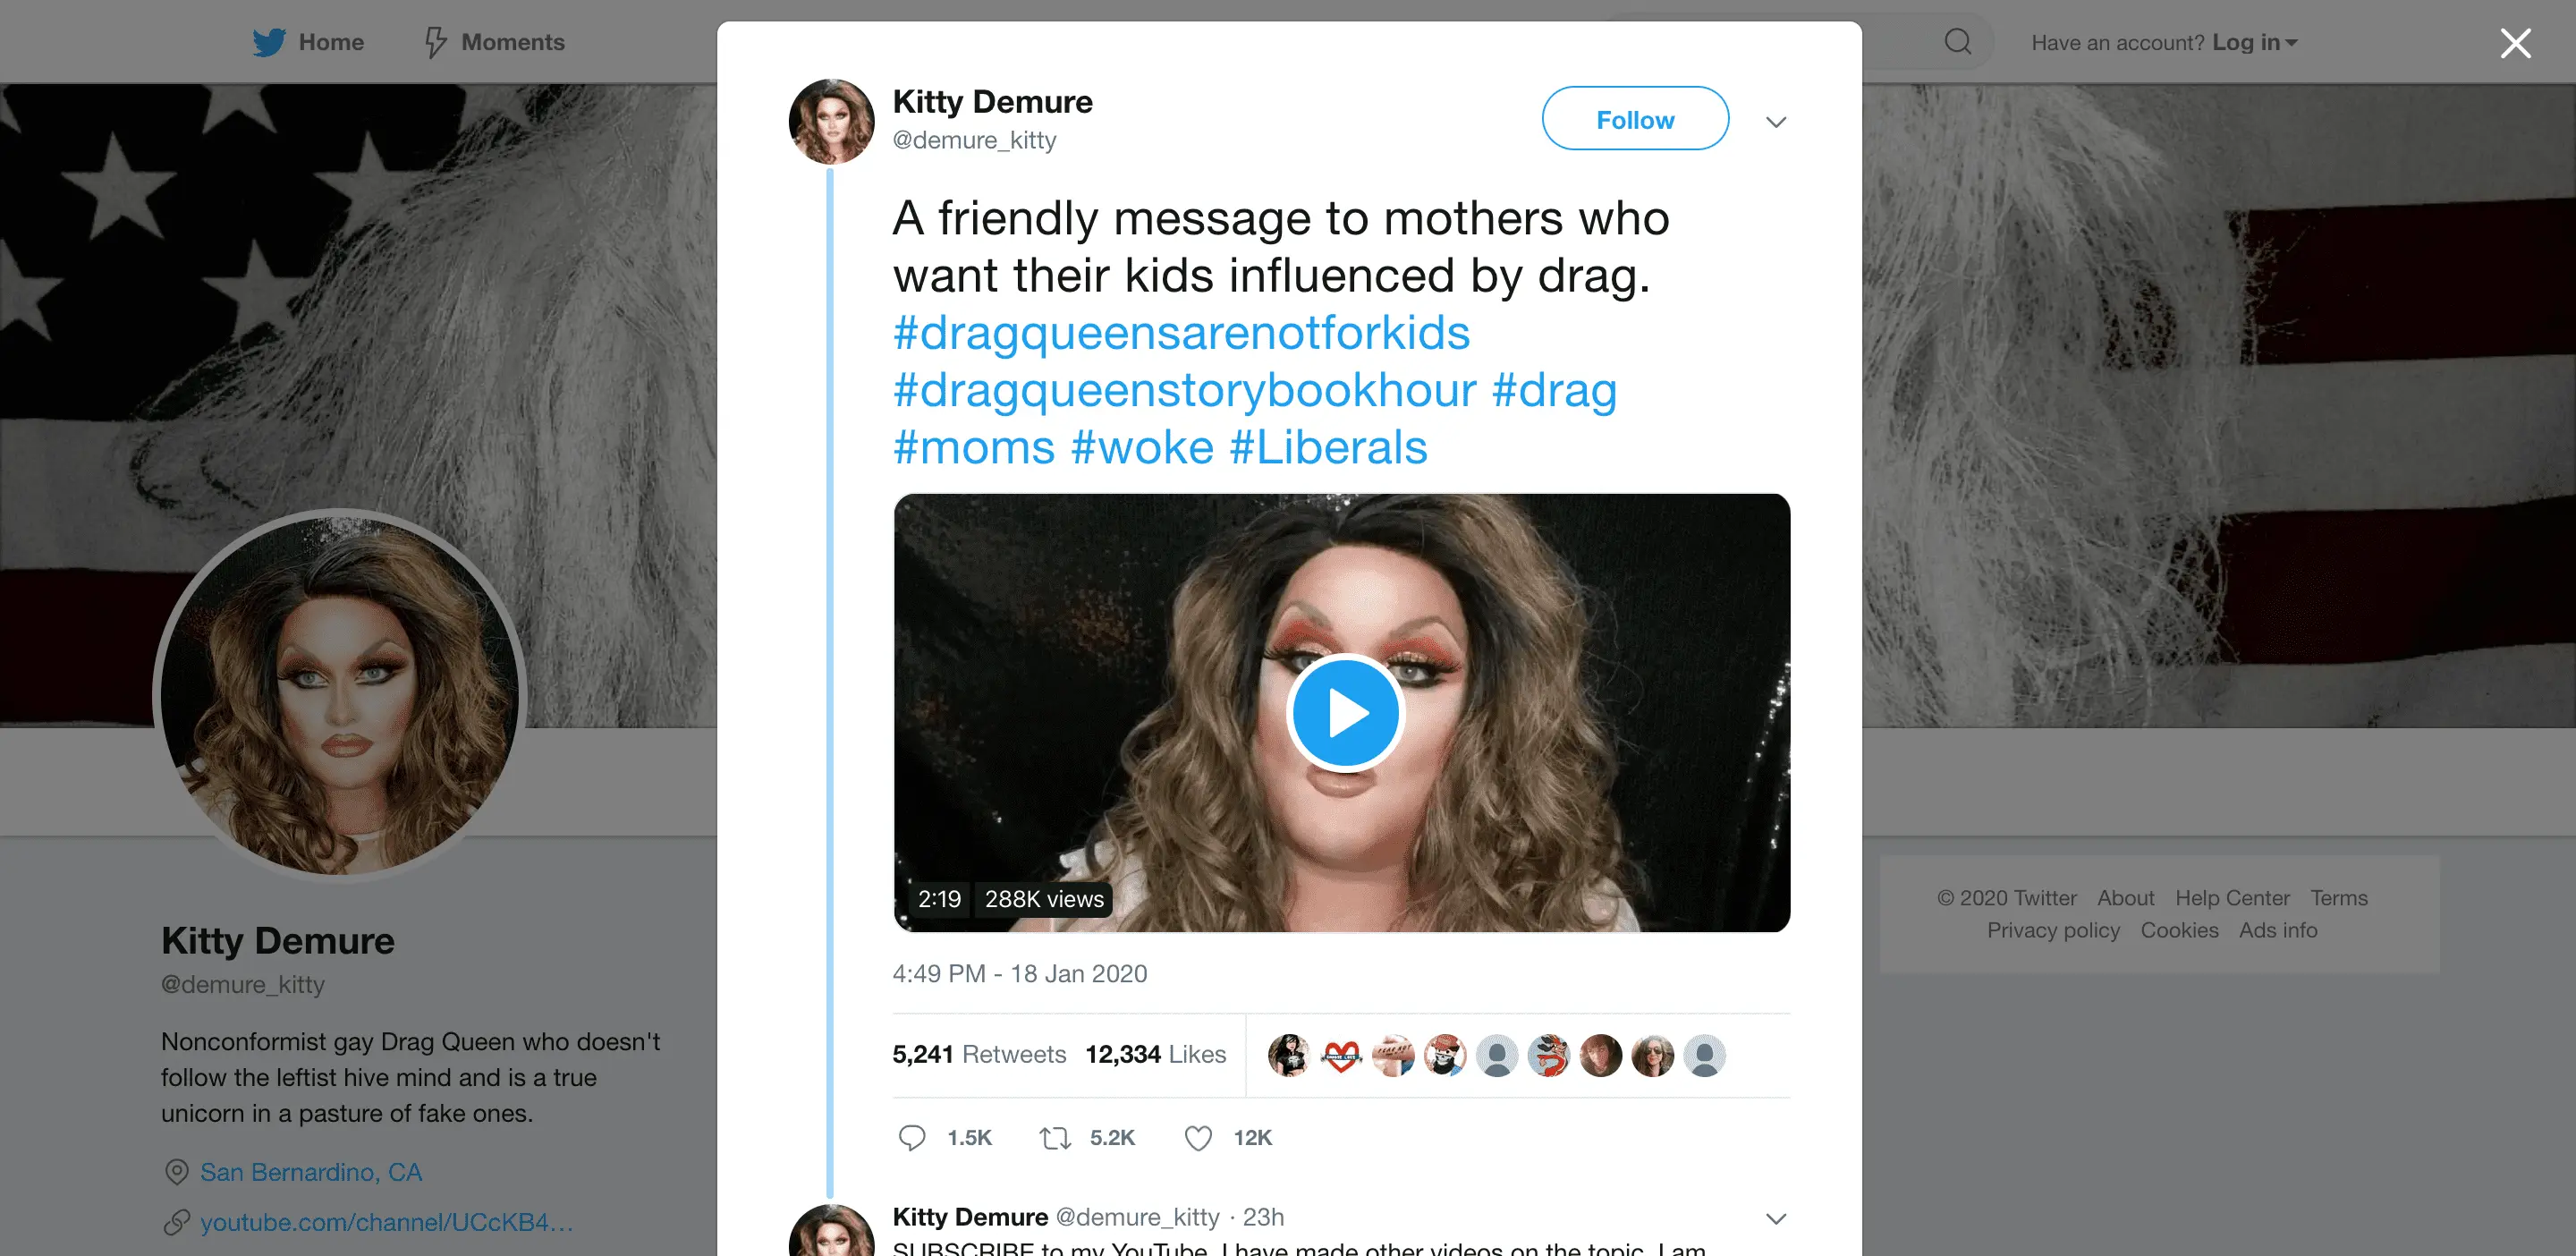Click the retweet arrows icon
Viewport: 2576px width, 1256px height.
(x=1055, y=1137)
